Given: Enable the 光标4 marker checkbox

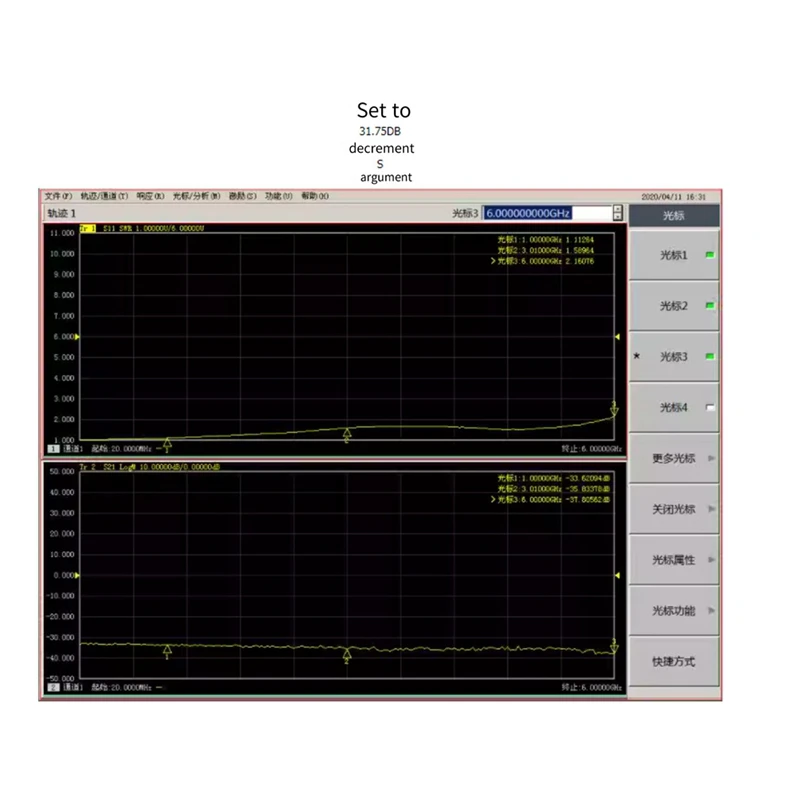Looking at the screenshot, I should [710, 407].
